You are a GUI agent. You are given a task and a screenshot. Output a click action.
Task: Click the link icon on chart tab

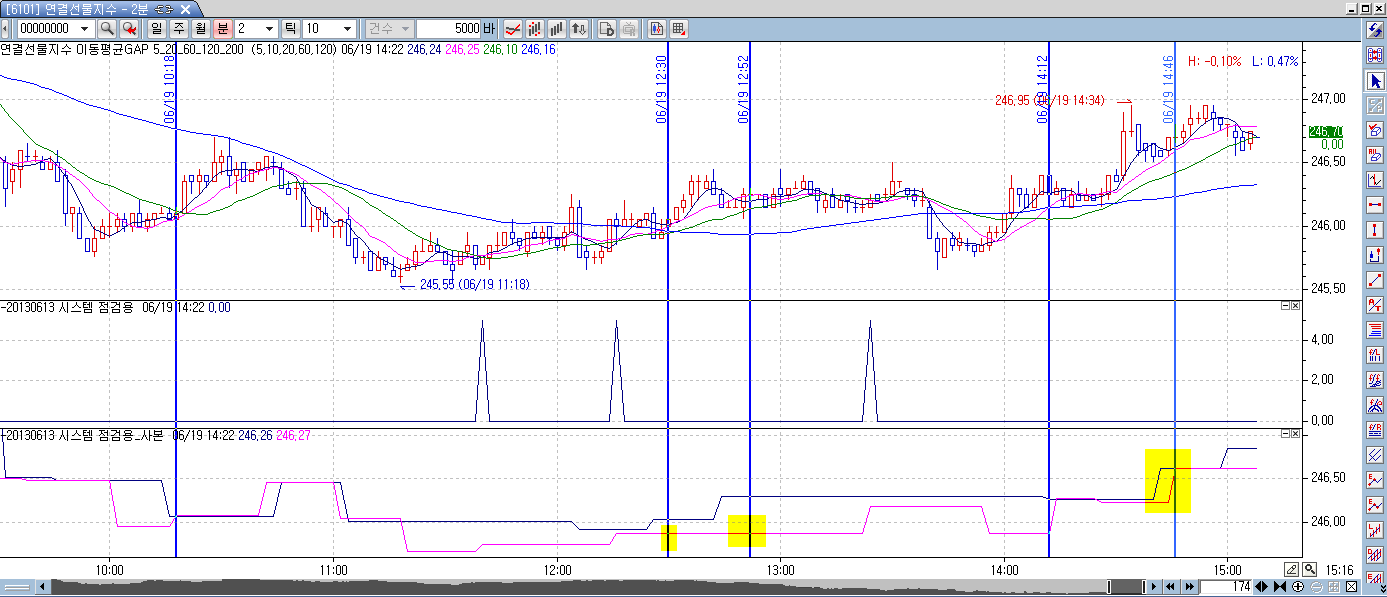tap(166, 9)
